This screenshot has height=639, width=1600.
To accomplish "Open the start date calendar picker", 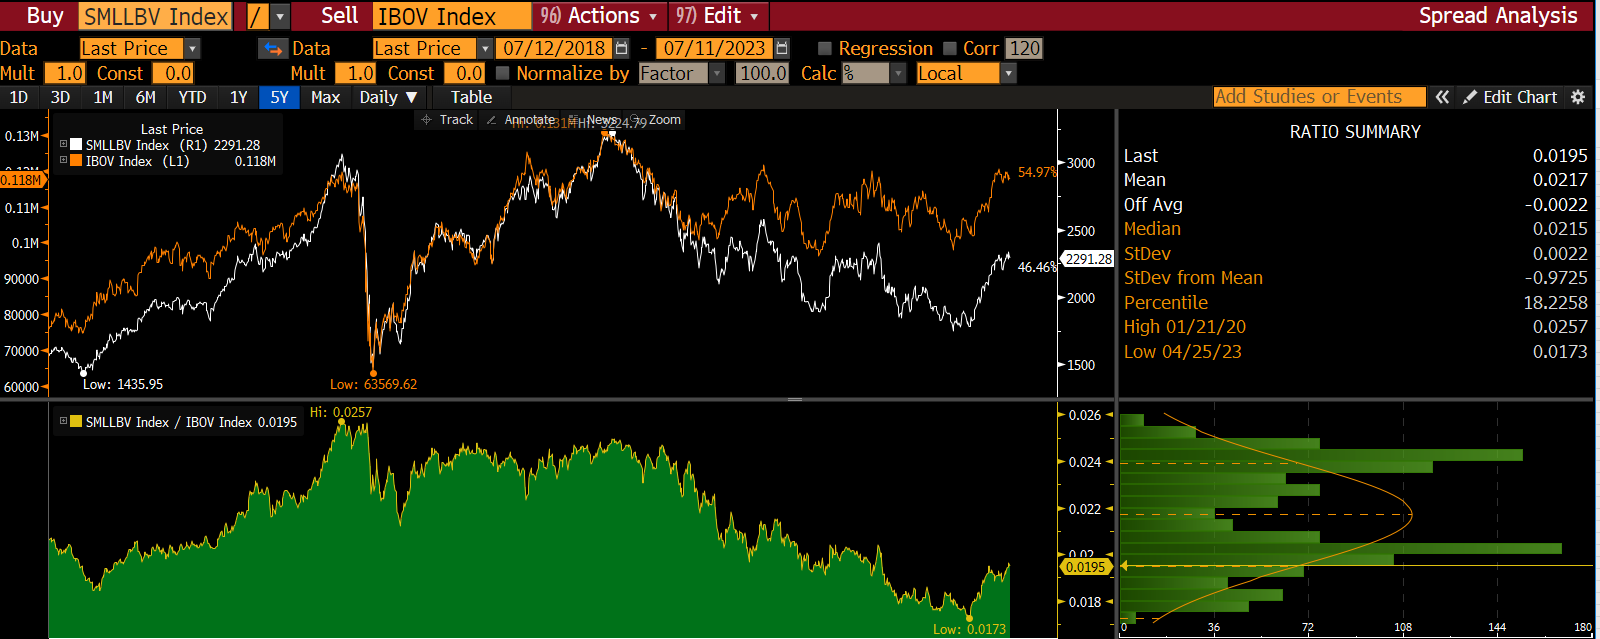I will [622, 48].
